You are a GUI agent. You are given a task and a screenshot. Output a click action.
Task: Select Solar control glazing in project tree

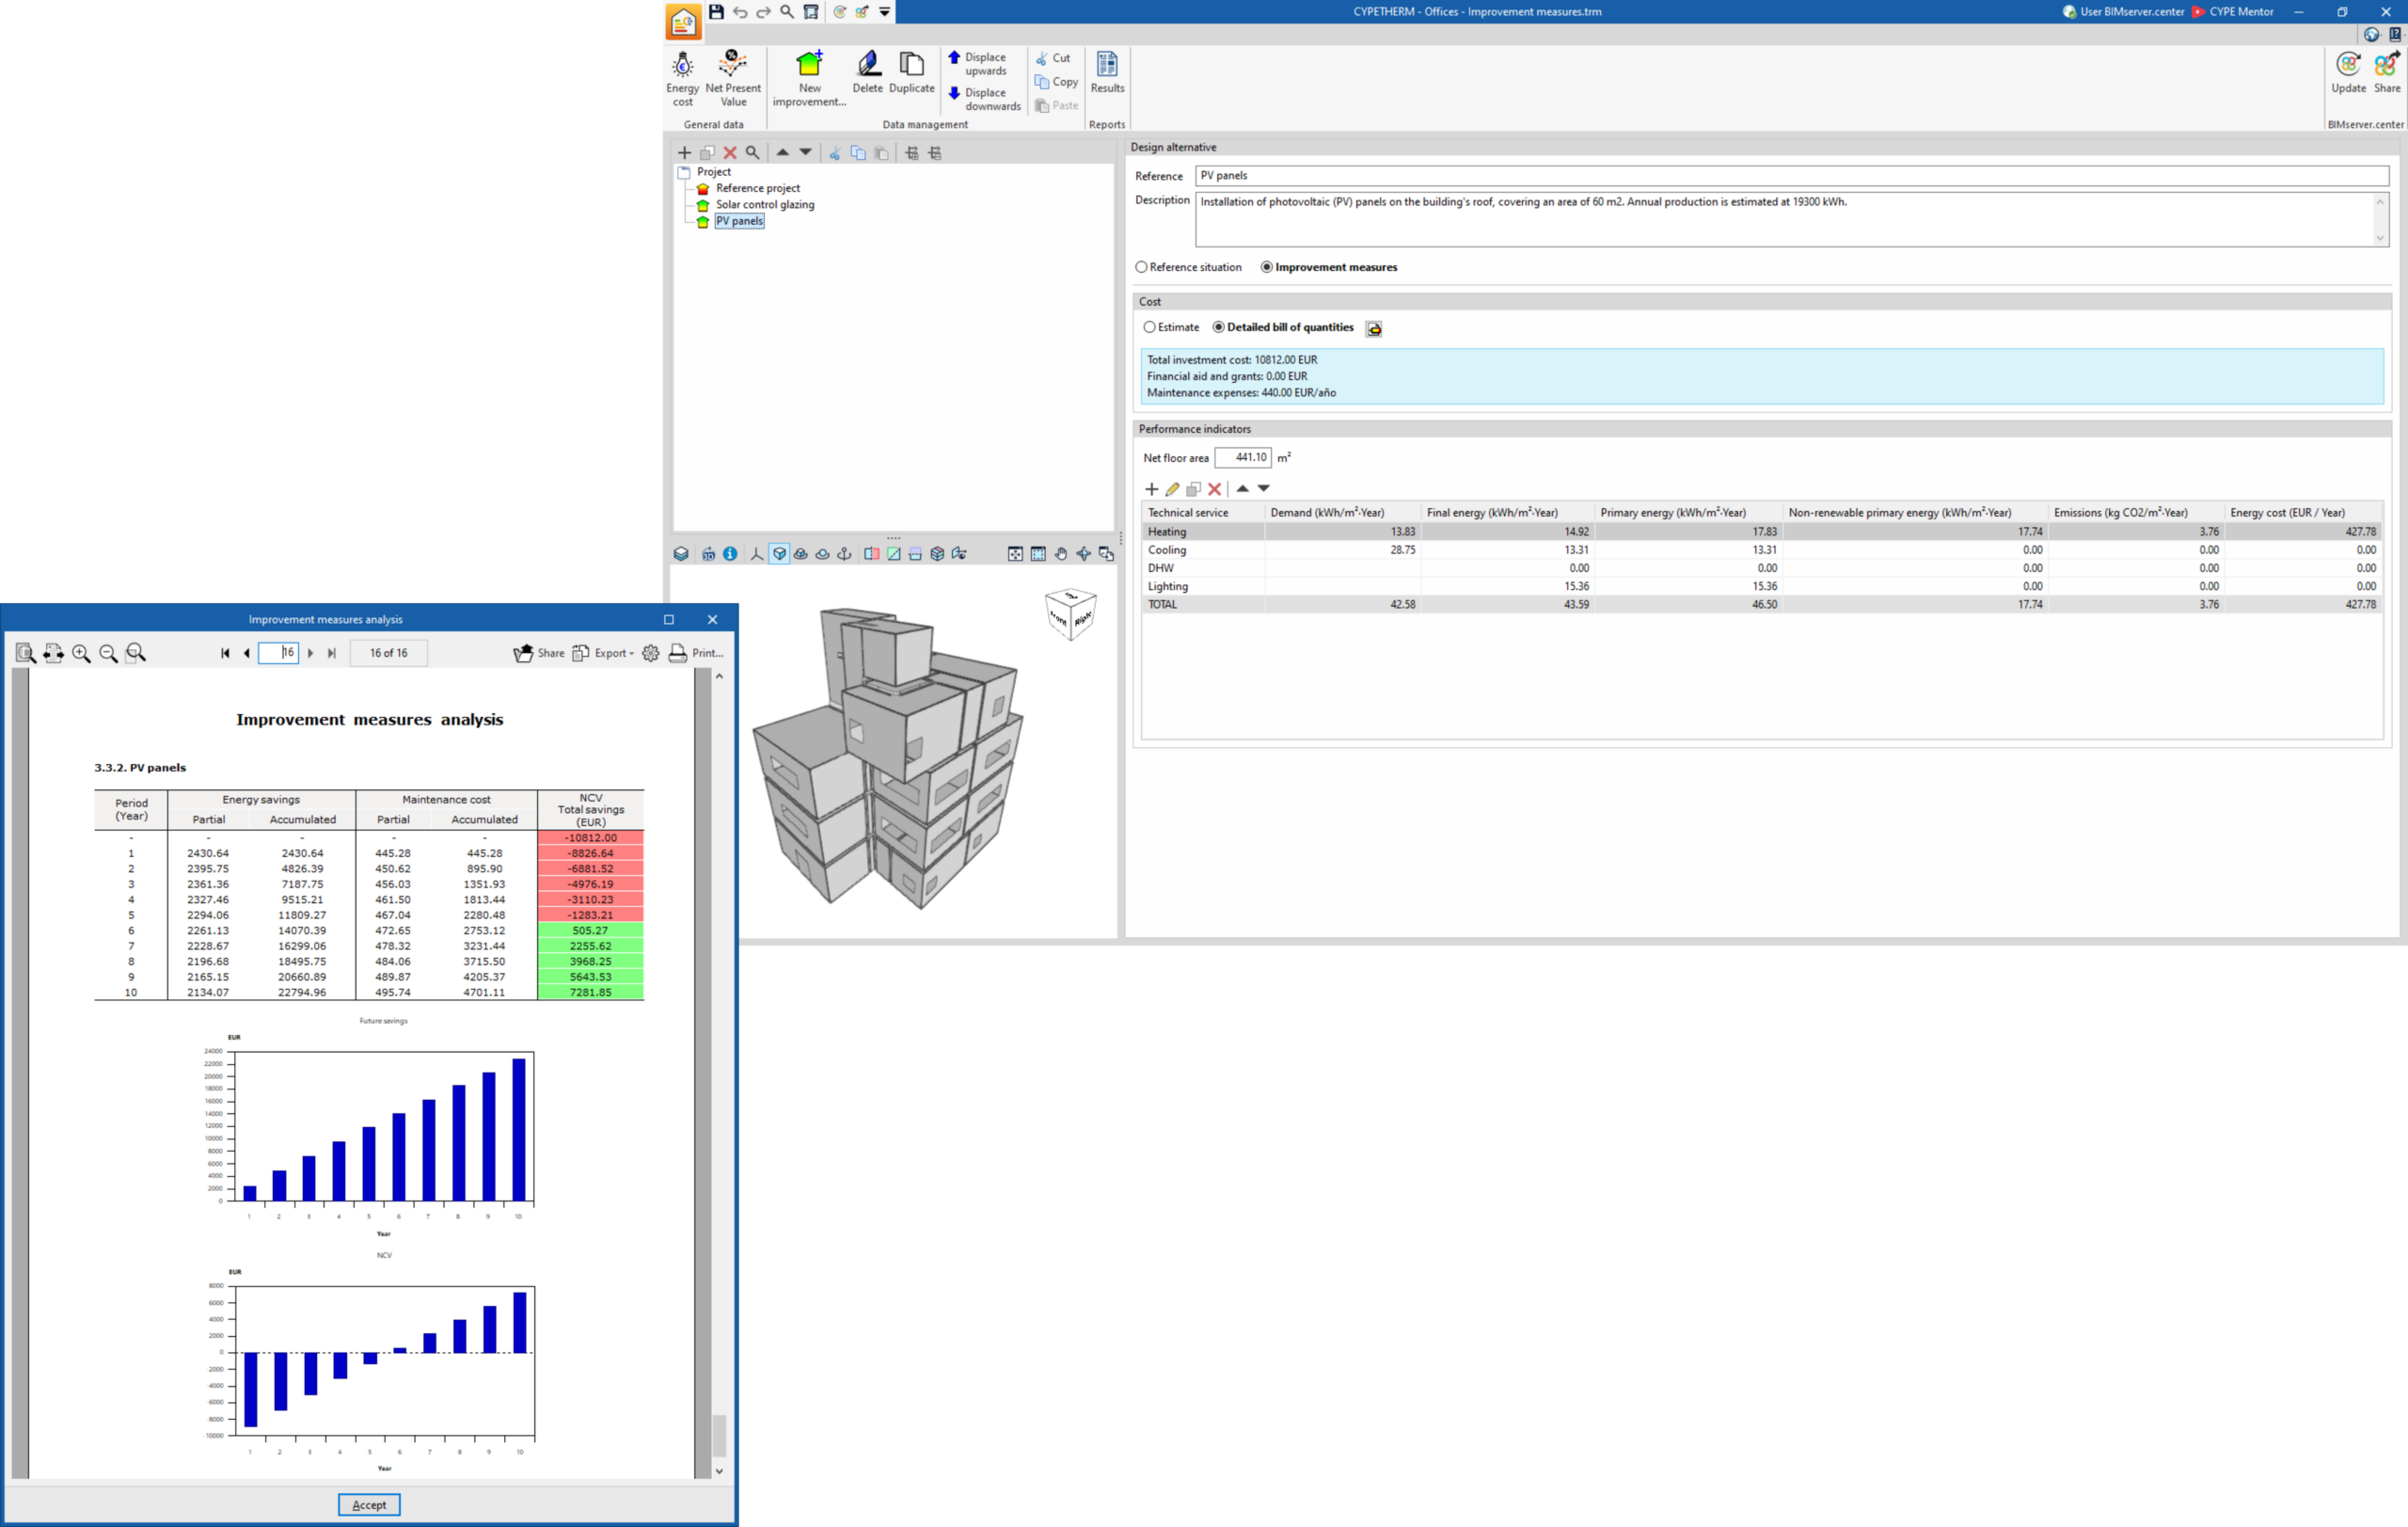coord(765,205)
